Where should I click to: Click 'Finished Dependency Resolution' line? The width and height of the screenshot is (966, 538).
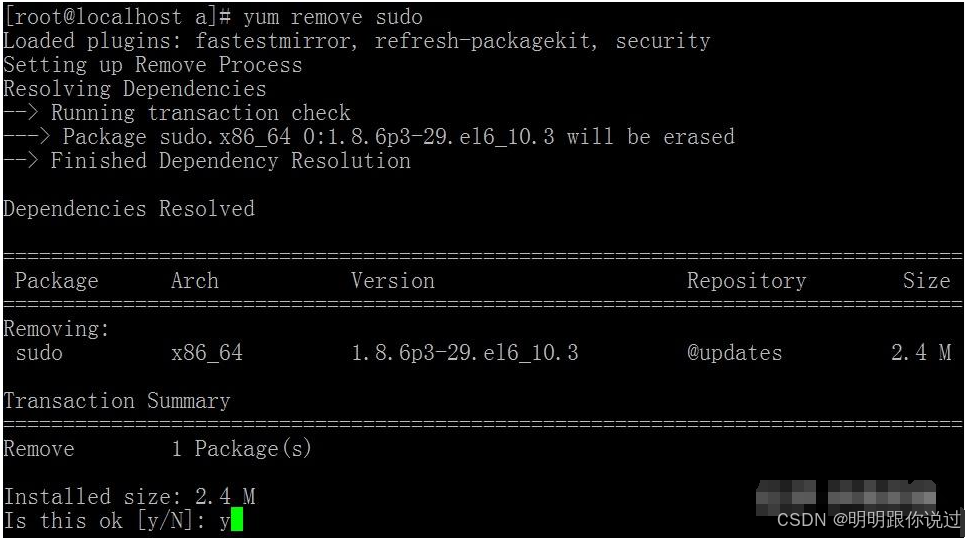coord(207,161)
